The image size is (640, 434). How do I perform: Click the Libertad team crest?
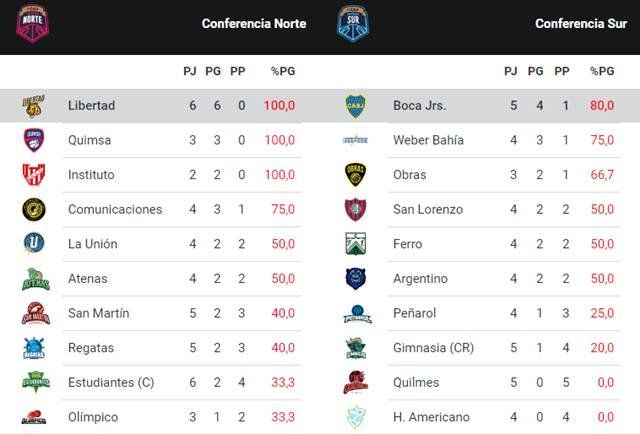pos(33,105)
